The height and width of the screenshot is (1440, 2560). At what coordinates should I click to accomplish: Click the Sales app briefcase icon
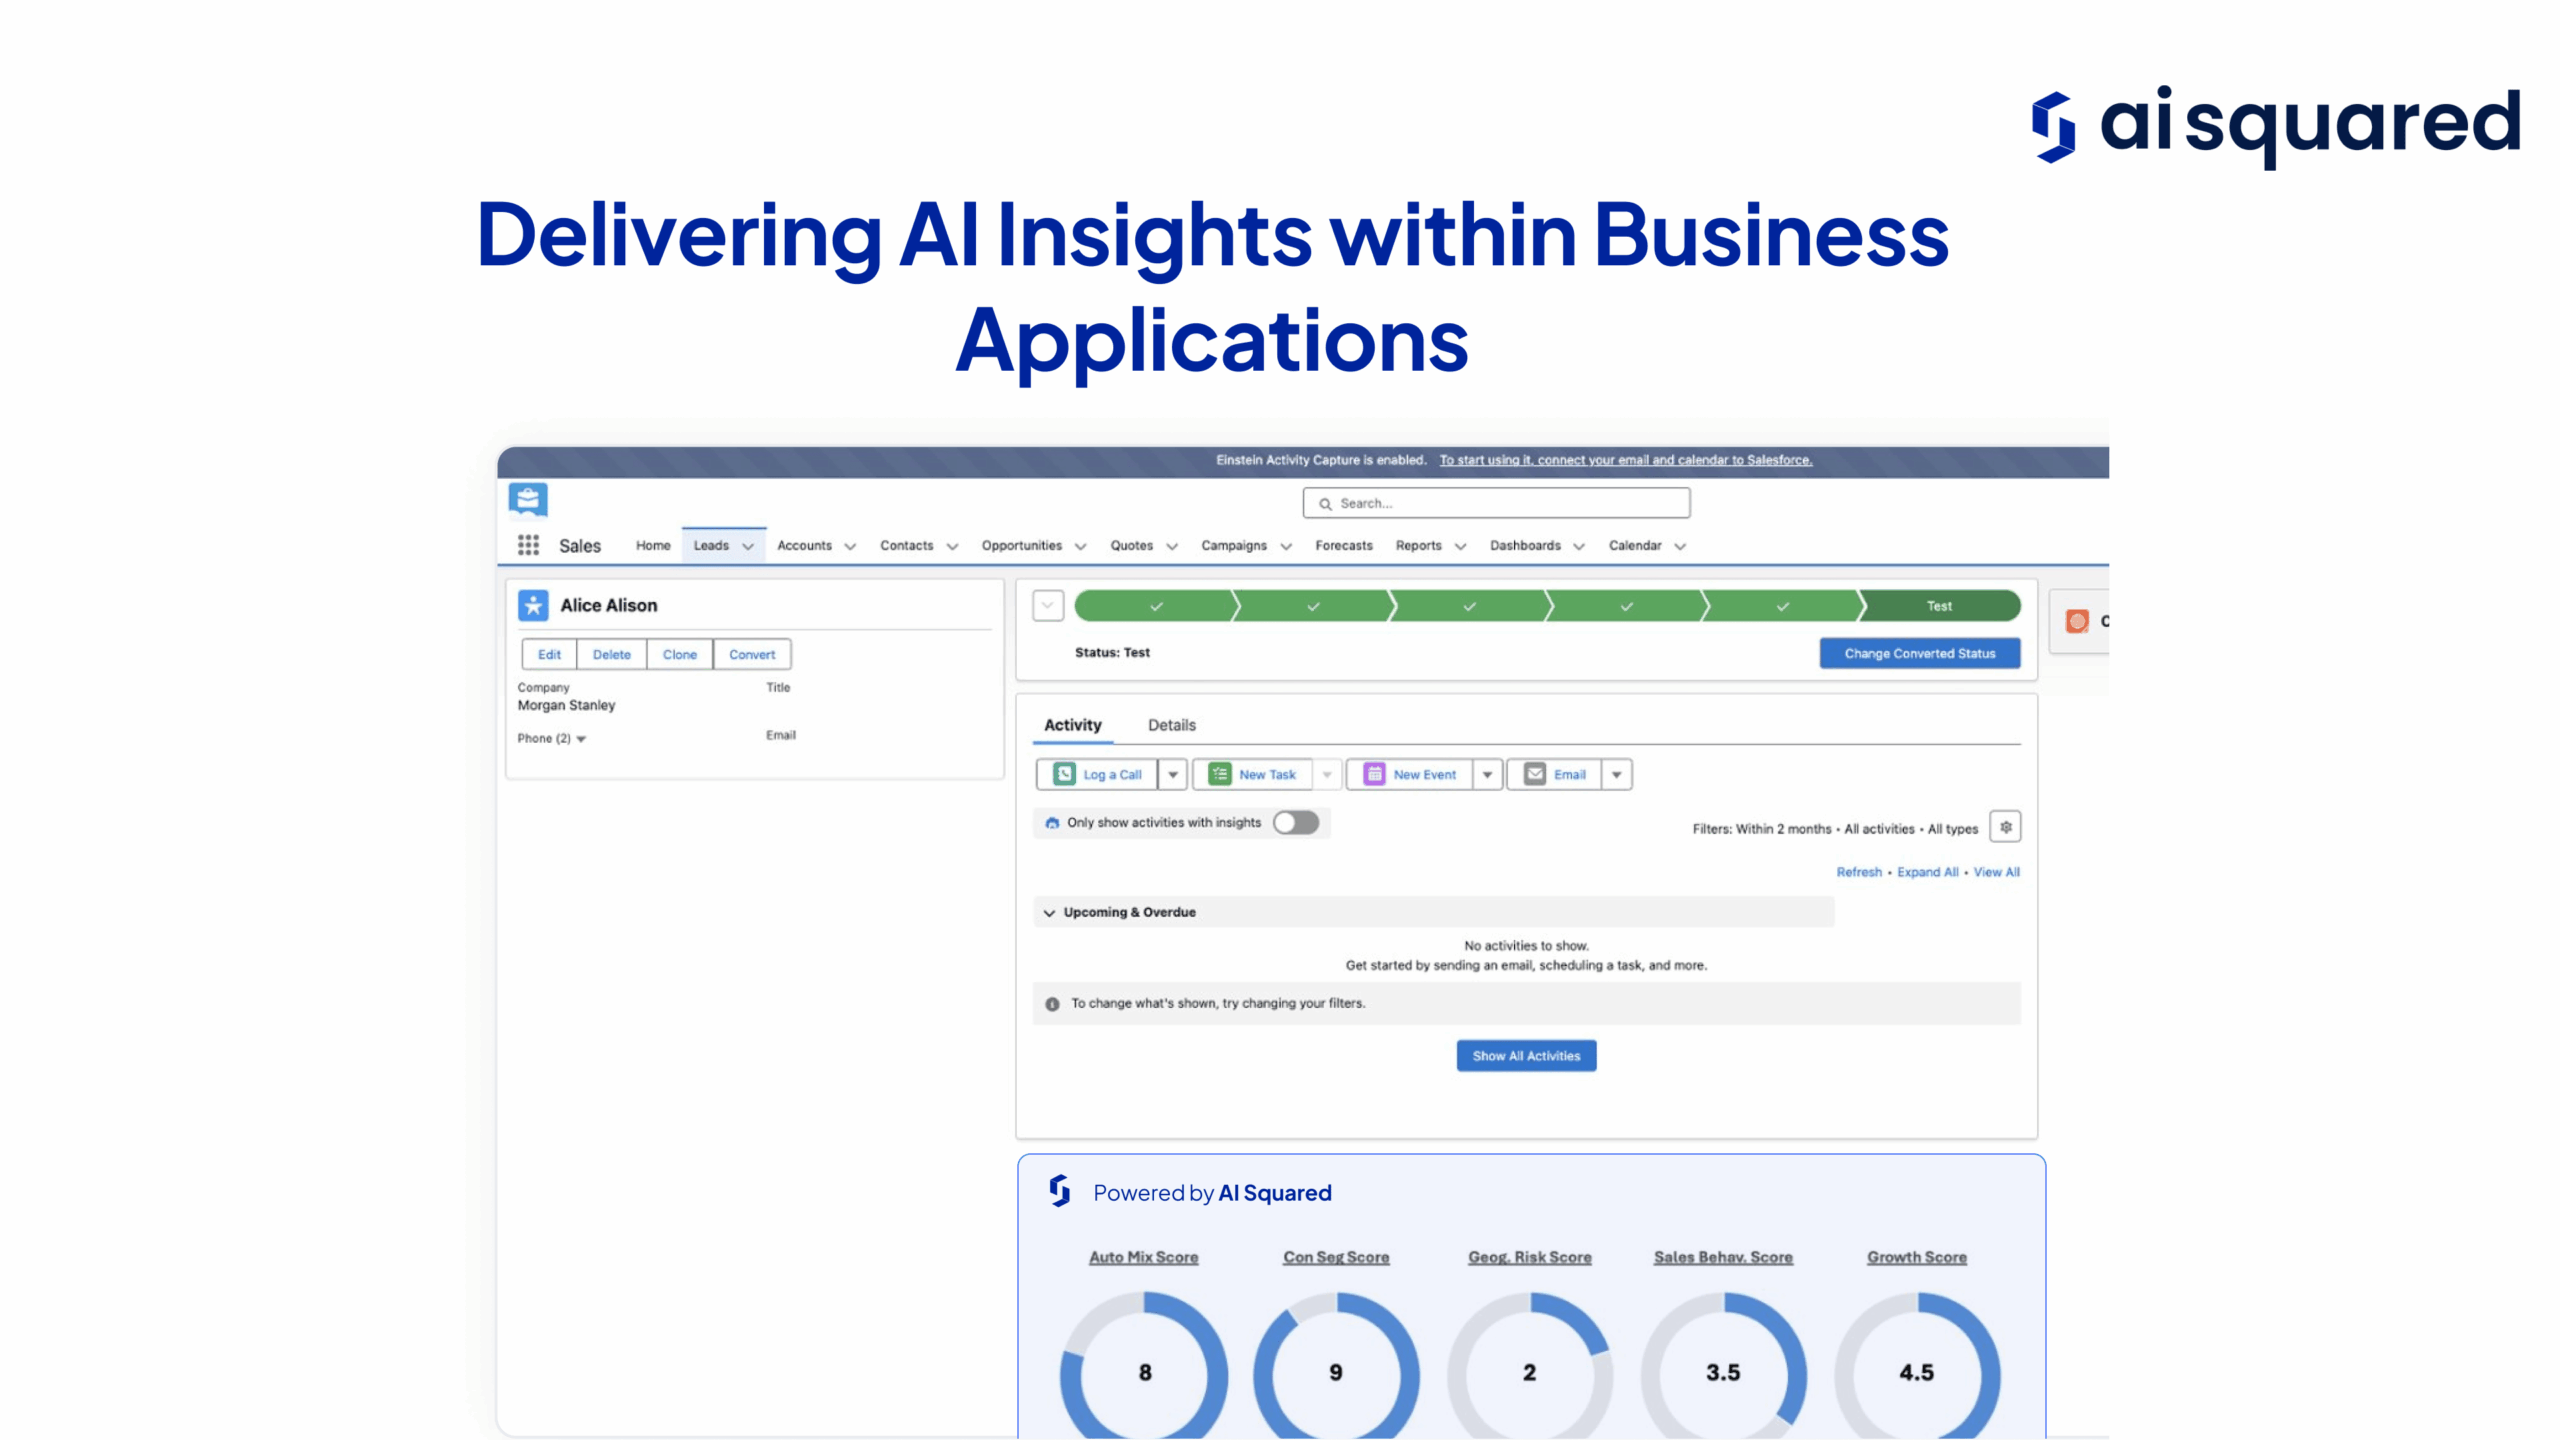(x=528, y=499)
